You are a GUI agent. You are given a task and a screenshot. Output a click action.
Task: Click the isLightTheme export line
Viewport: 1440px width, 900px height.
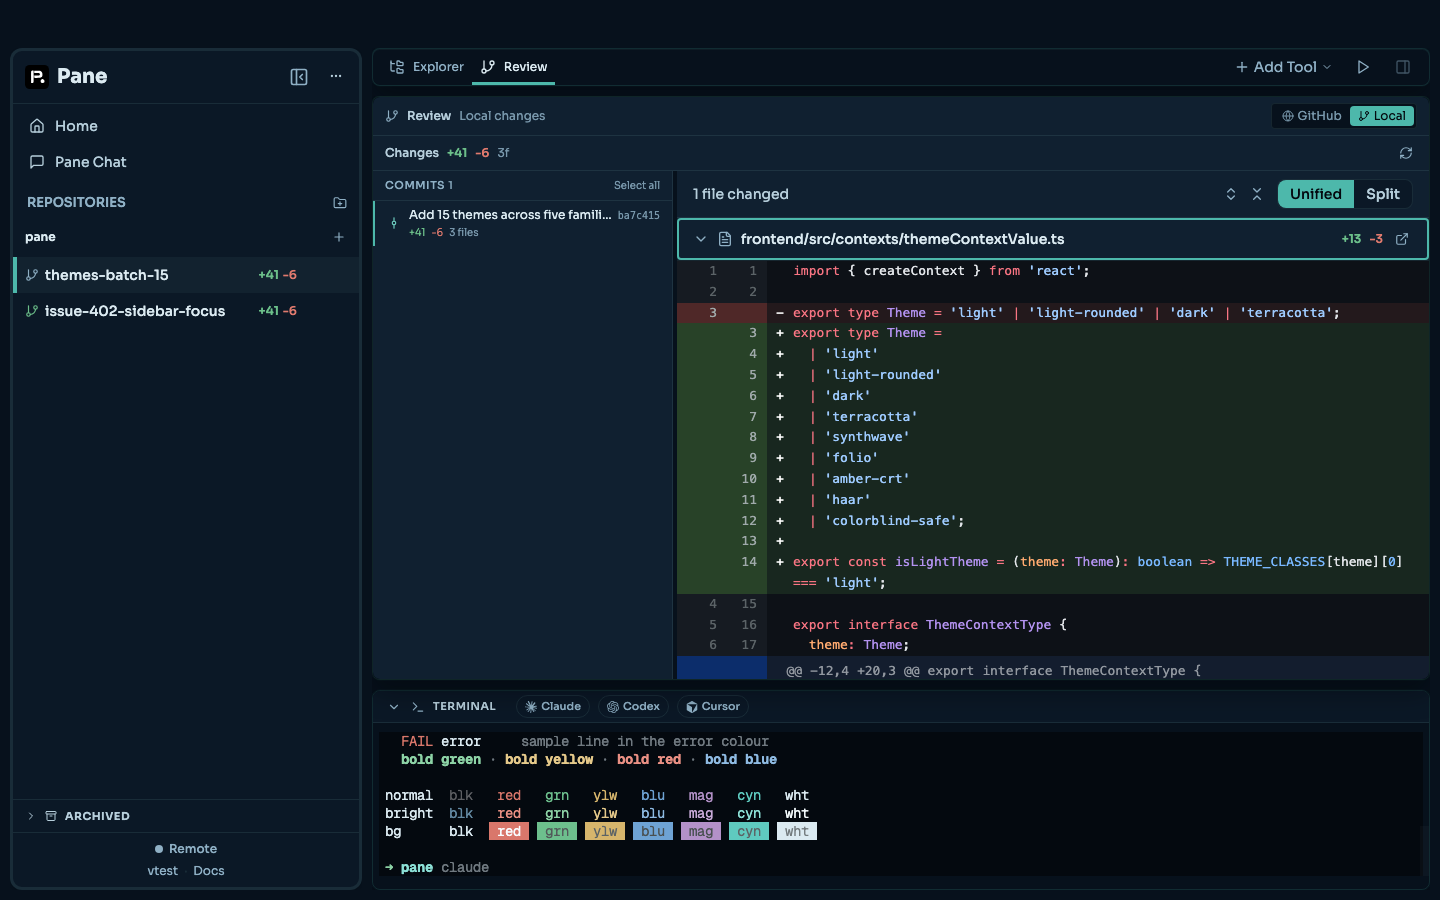[x=1053, y=572]
